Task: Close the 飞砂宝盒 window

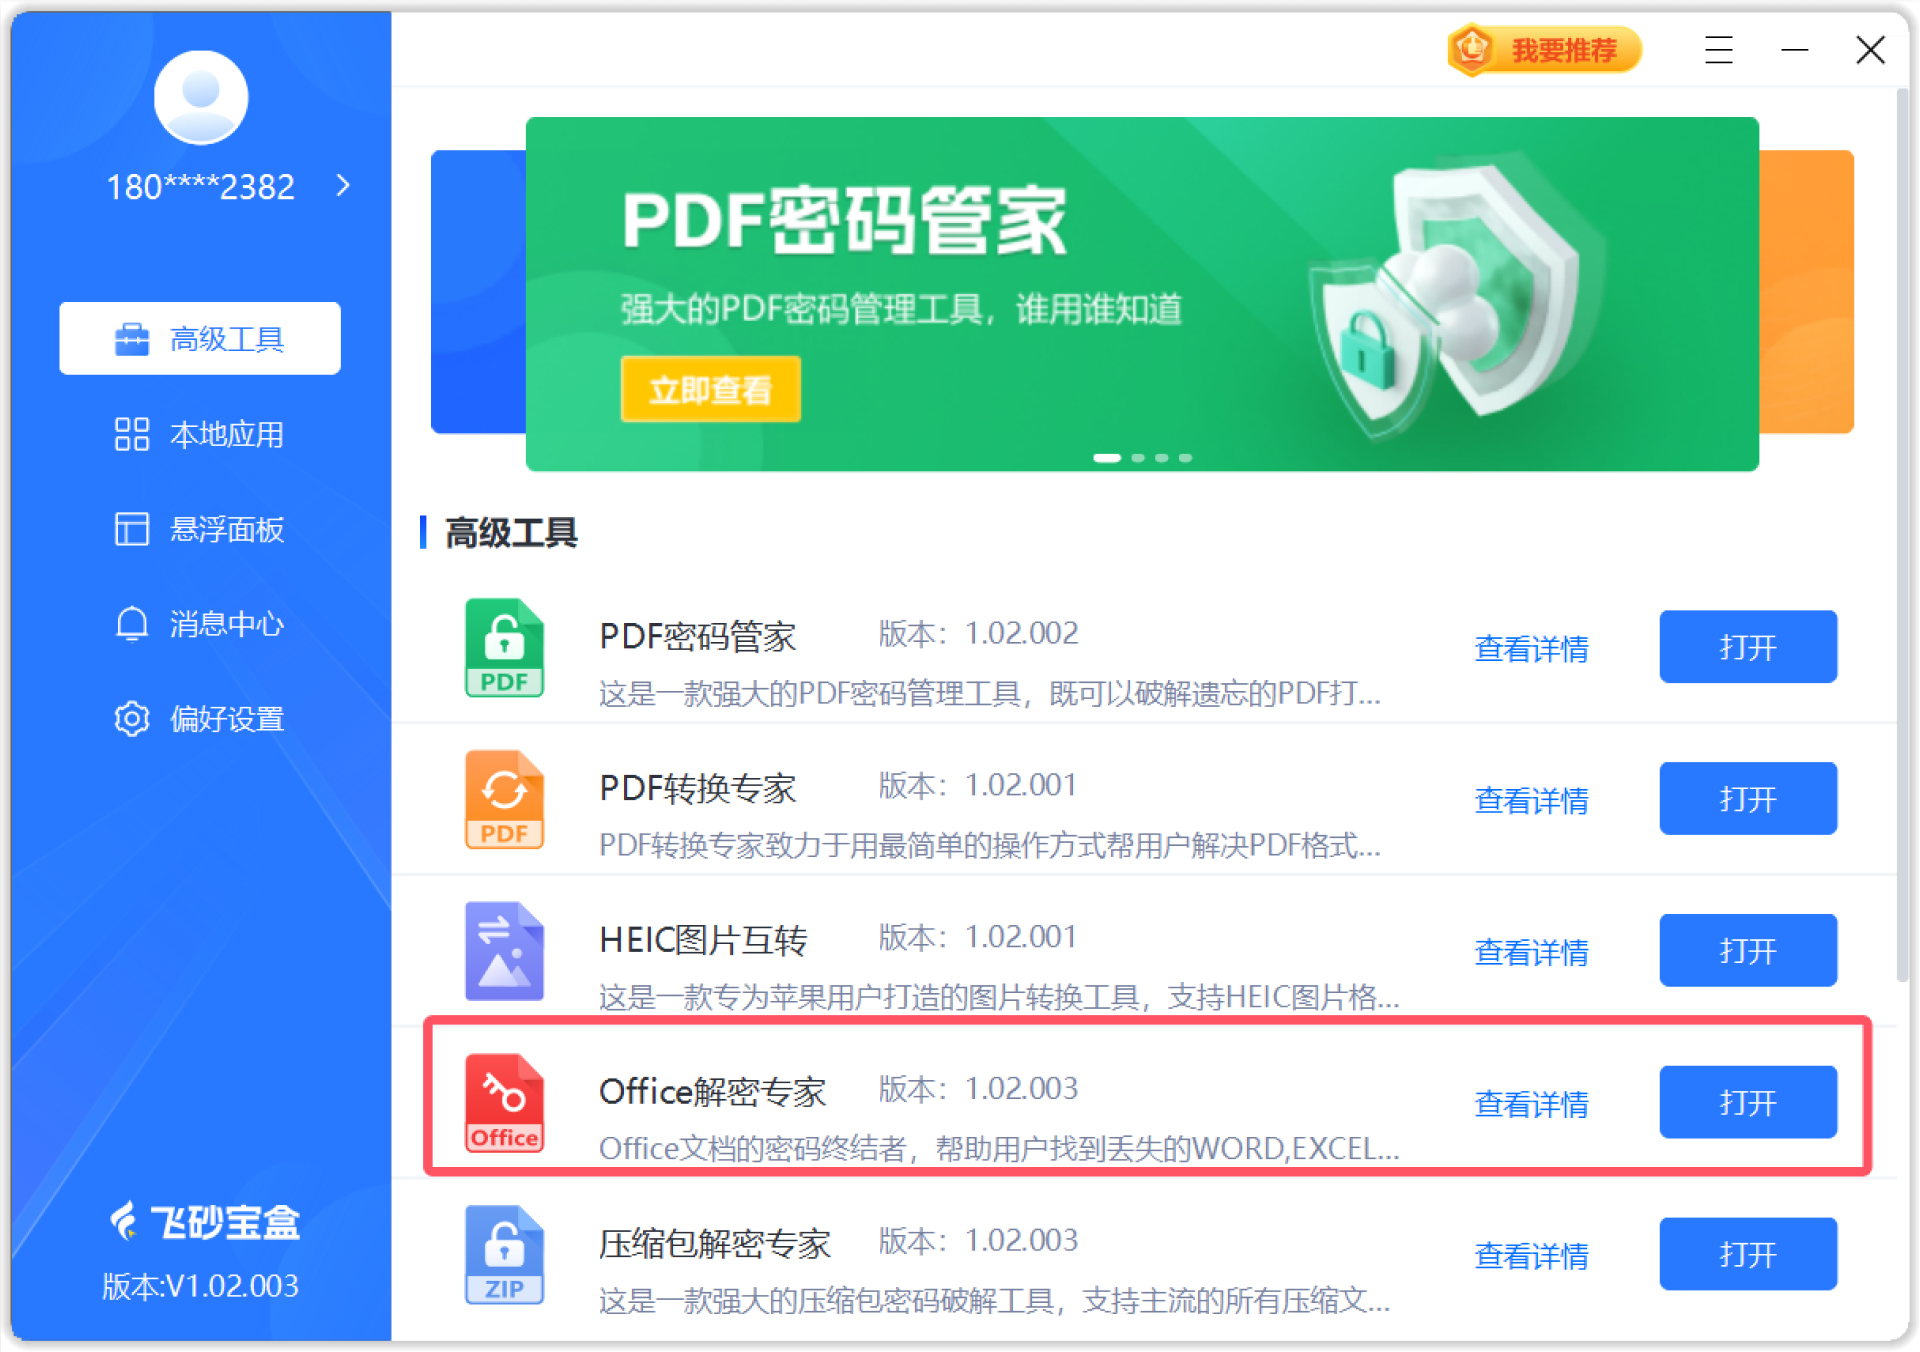Action: [x=1870, y=49]
